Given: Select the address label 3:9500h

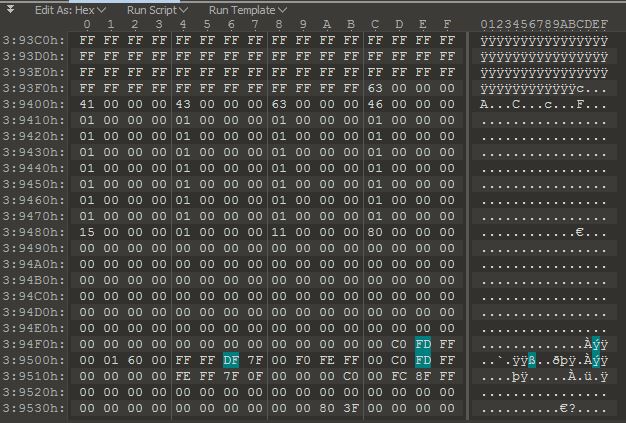Looking at the screenshot, I should coord(34,360).
